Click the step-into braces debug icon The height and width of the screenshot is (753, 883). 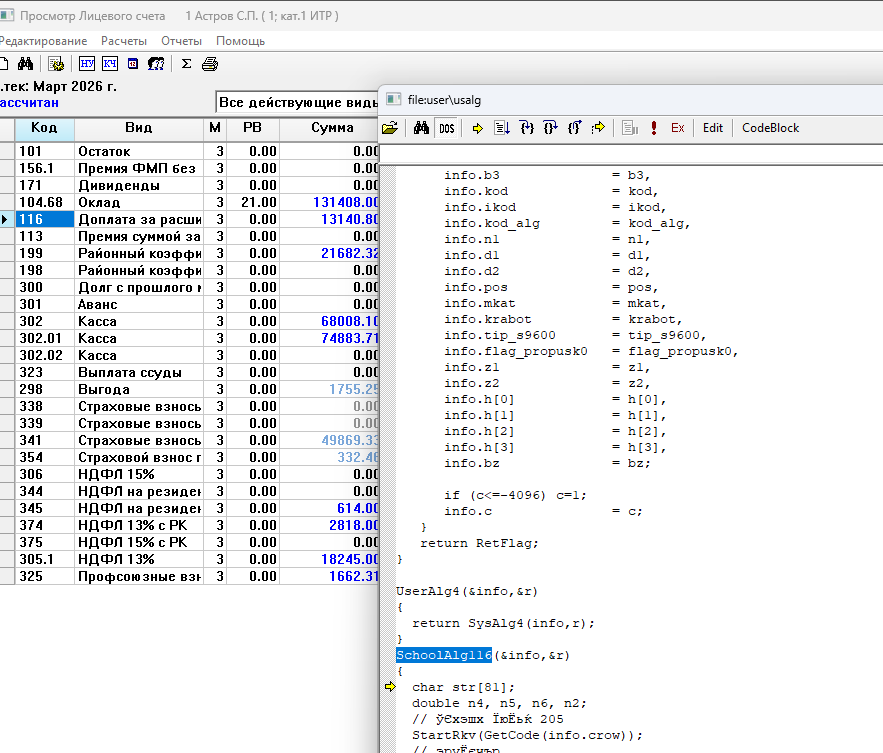(x=526, y=128)
